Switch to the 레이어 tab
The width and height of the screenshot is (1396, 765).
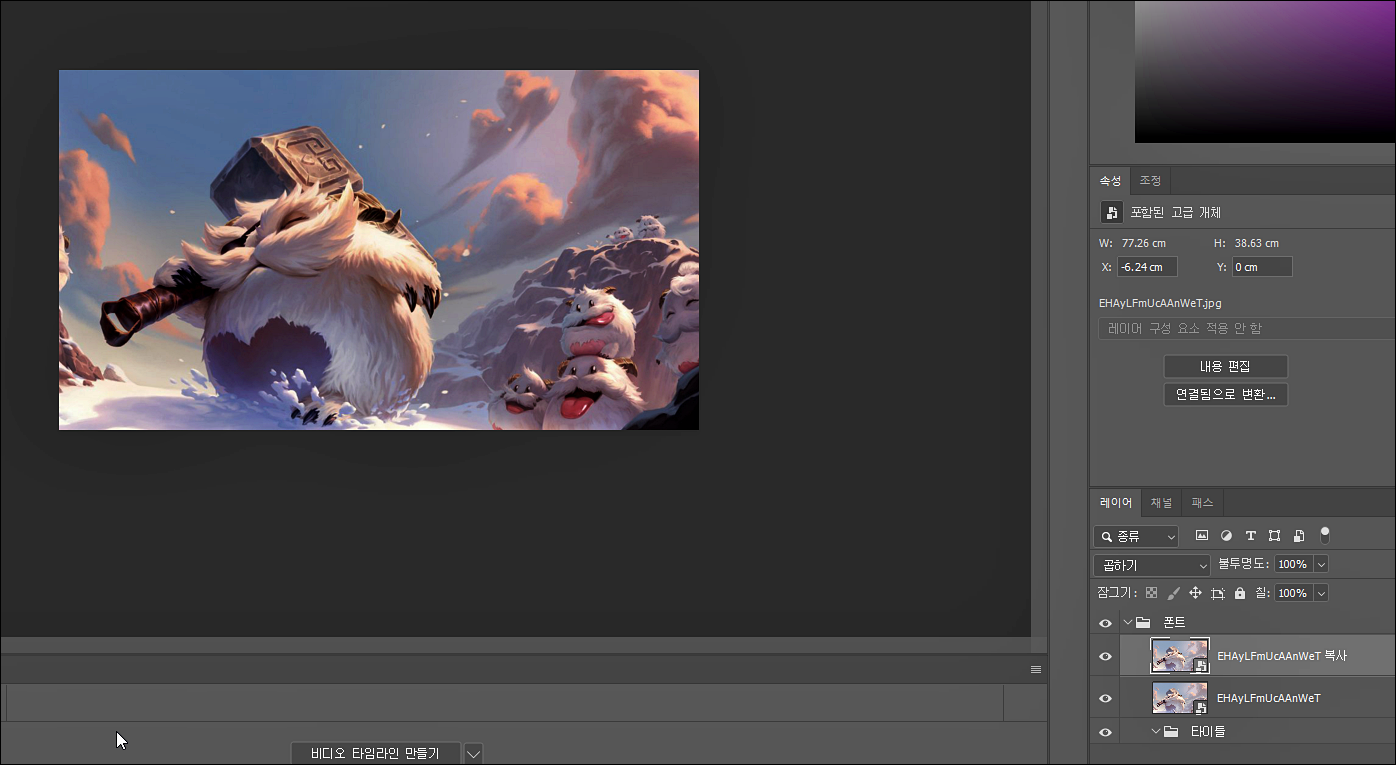(x=1116, y=503)
